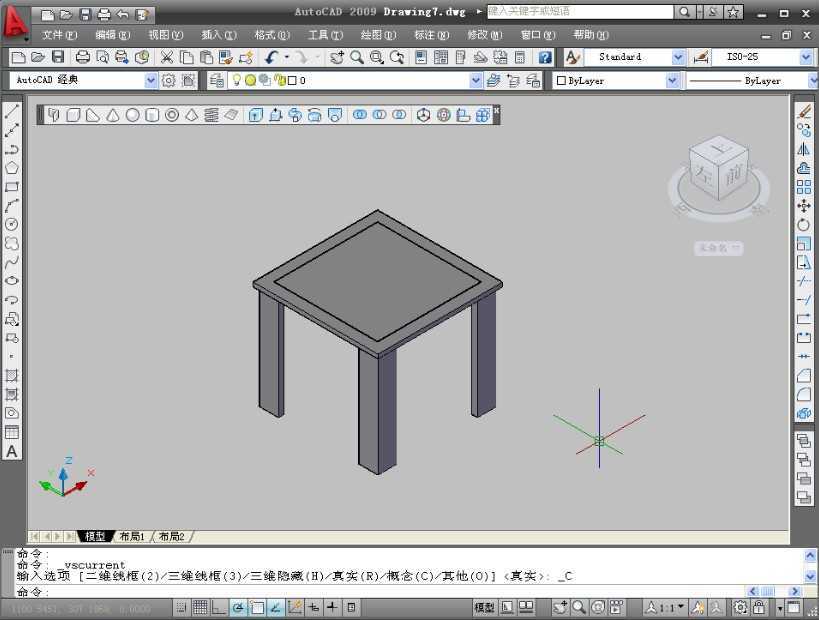Toggle Grid display in status bar
The width and height of the screenshot is (819, 620).
[x=200, y=607]
